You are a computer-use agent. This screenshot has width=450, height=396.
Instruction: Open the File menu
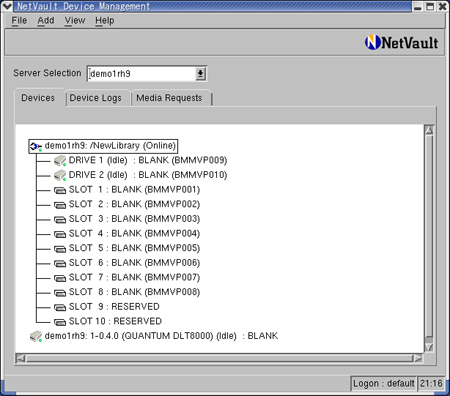coord(19,21)
